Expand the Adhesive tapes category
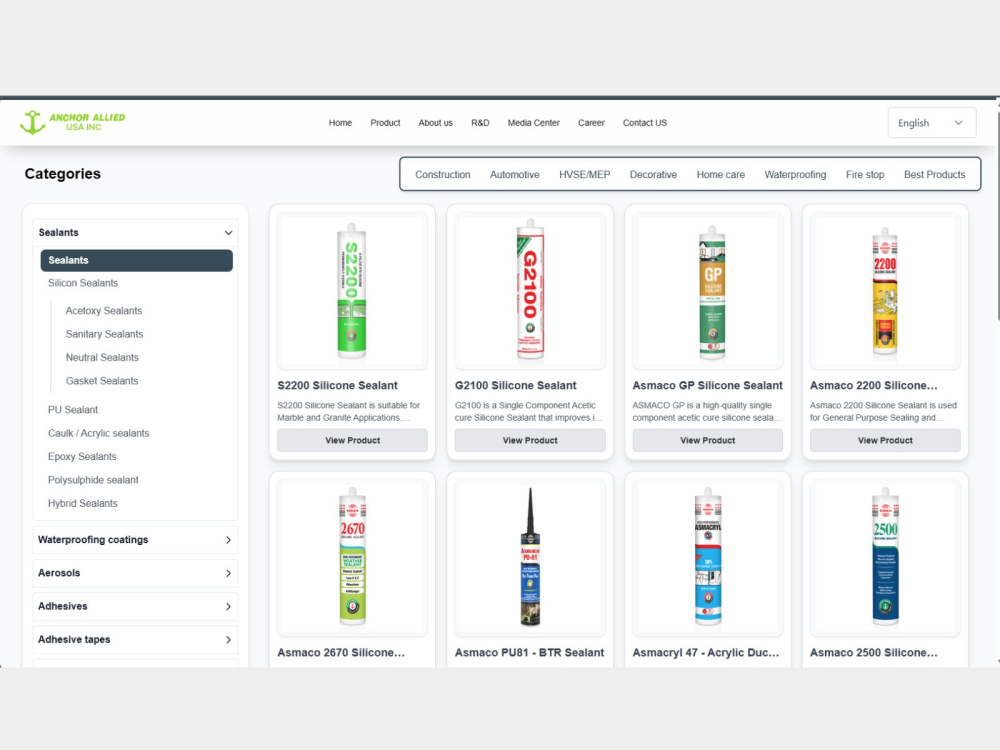Screen dimensions: 1000x750 pyautogui.click(x=135, y=640)
